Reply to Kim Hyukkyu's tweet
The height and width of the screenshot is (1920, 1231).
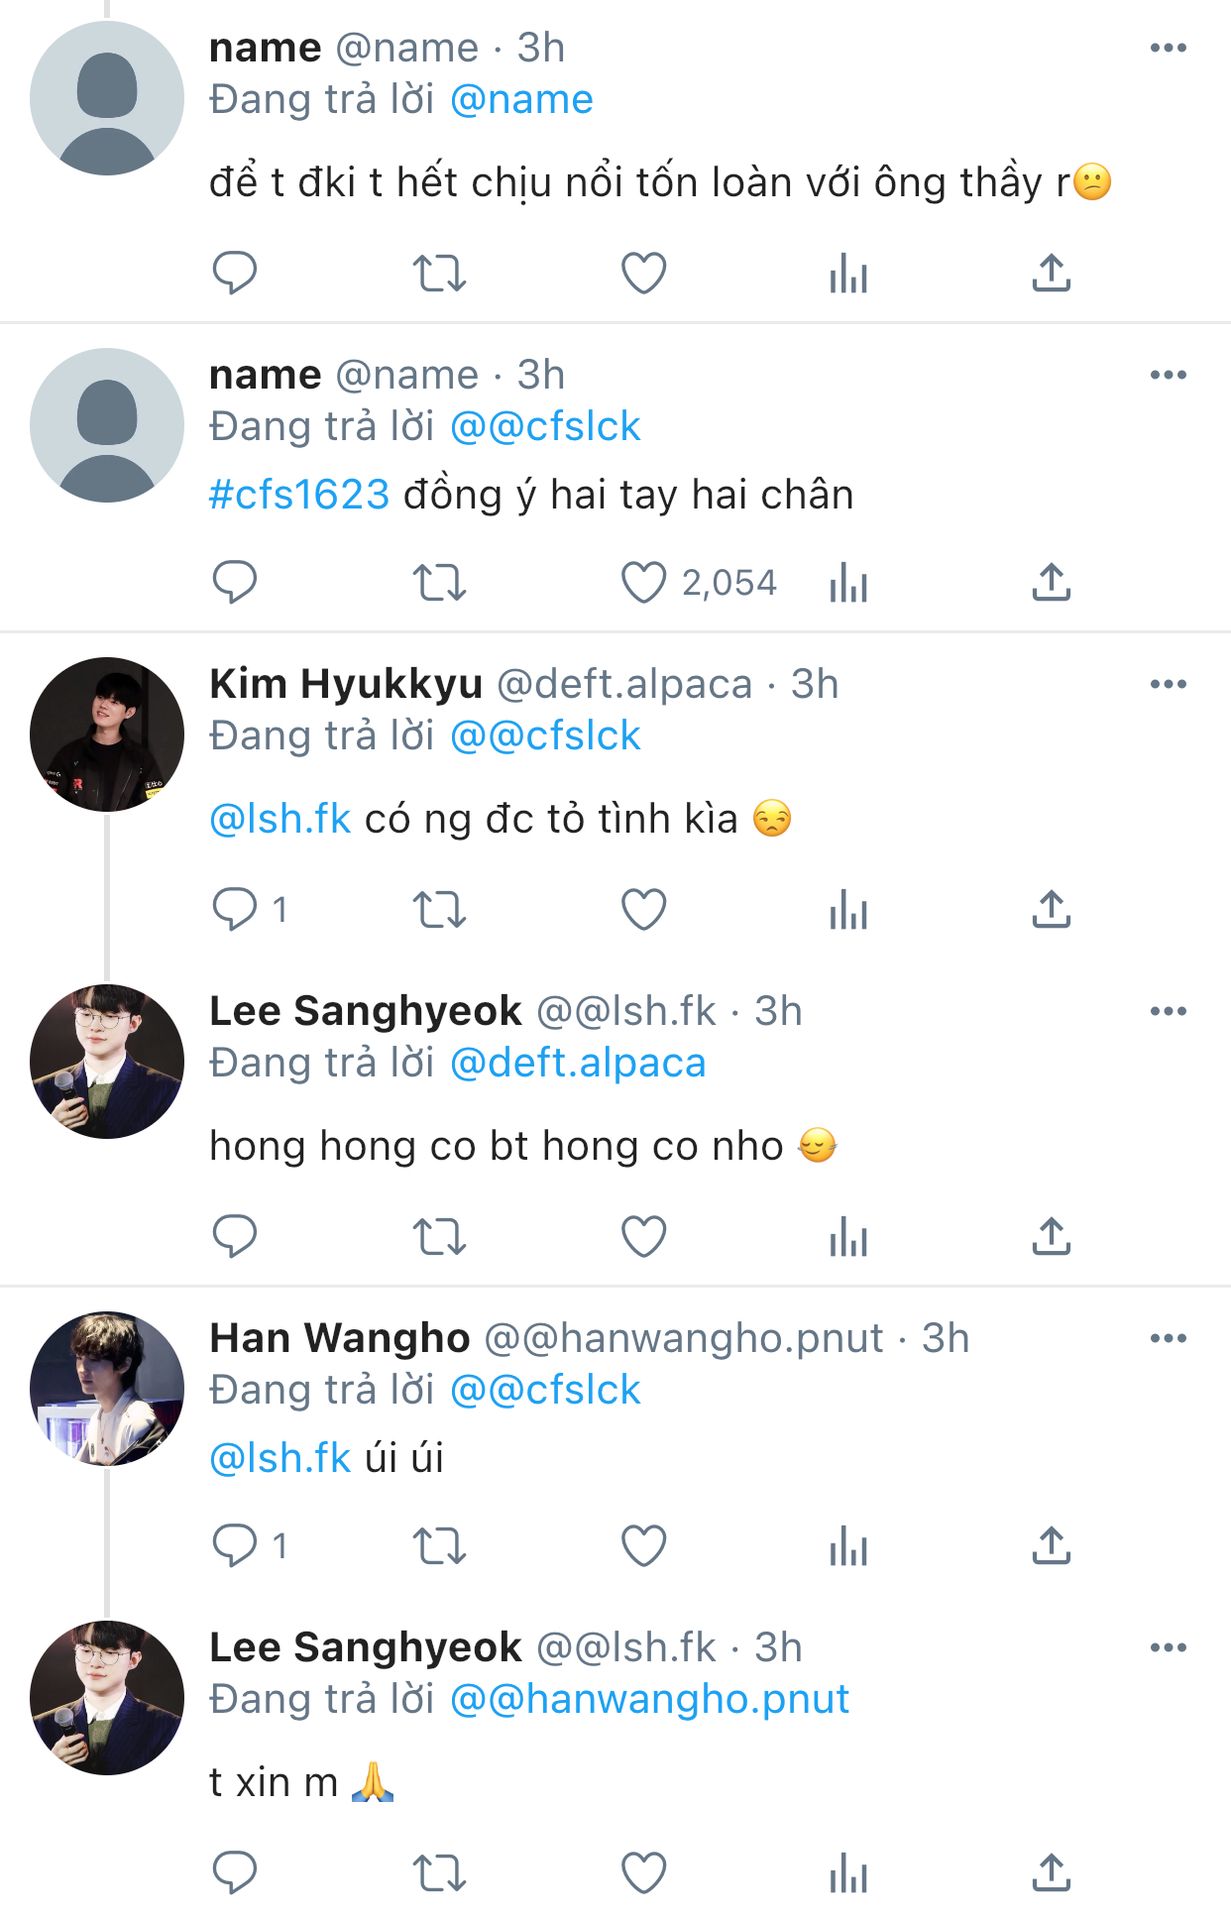point(235,910)
